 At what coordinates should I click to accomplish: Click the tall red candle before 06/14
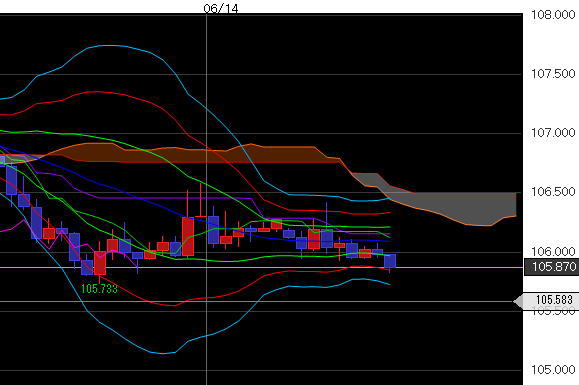pyautogui.click(x=188, y=236)
